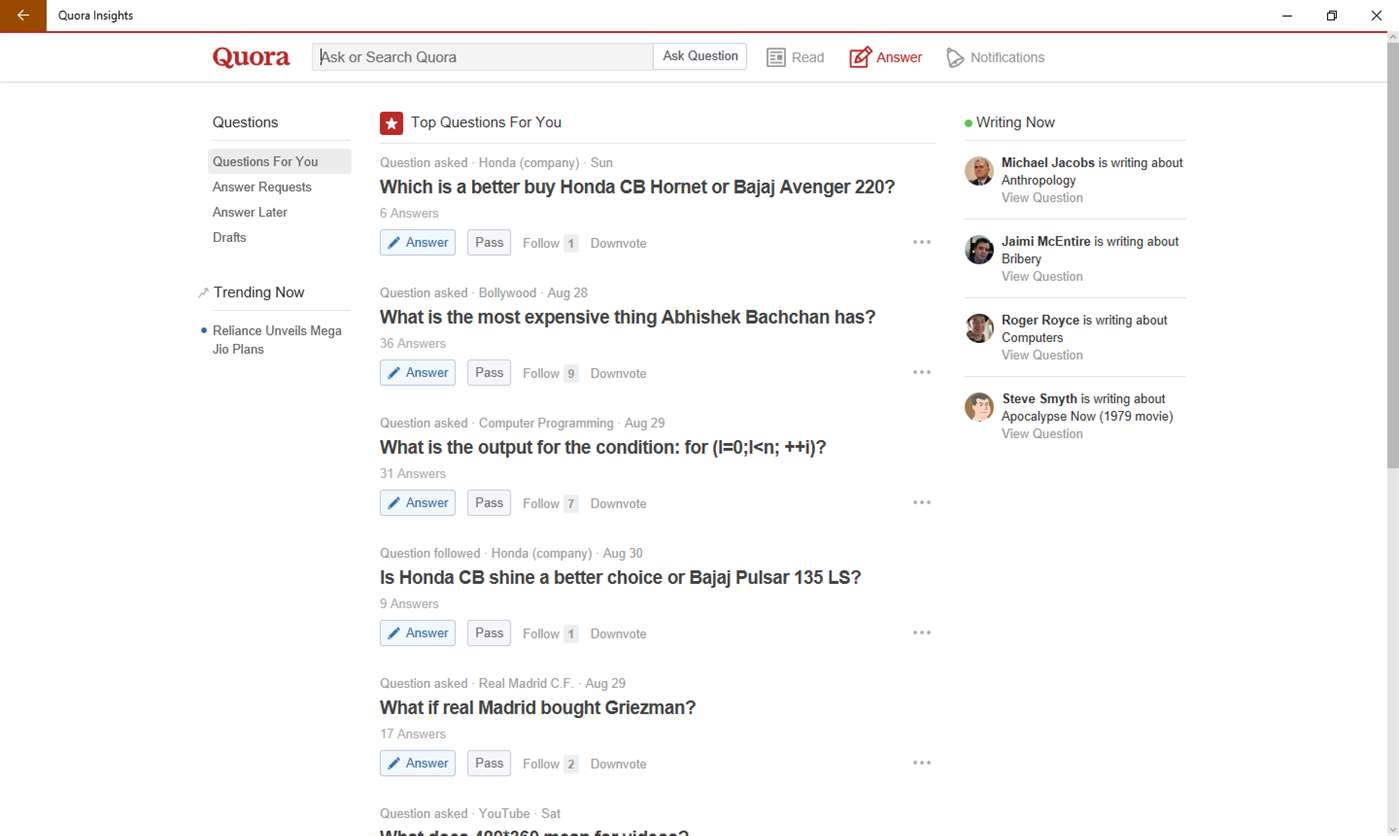Open Abhishek Bachchan expensive thing question

pyautogui.click(x=627, y=317)
